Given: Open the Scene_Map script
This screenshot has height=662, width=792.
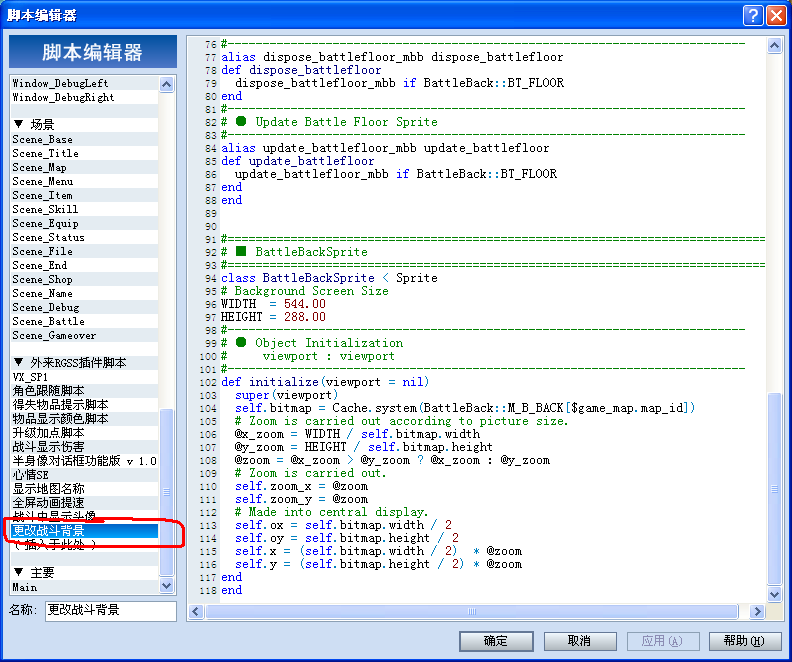Looking at the screenshot, I should pyautogui.click(x=84, y=167).
